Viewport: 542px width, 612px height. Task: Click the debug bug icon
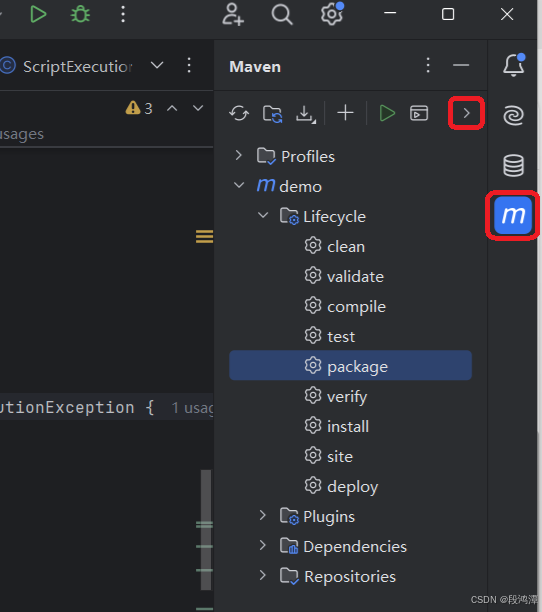click(x=80, y=14)
